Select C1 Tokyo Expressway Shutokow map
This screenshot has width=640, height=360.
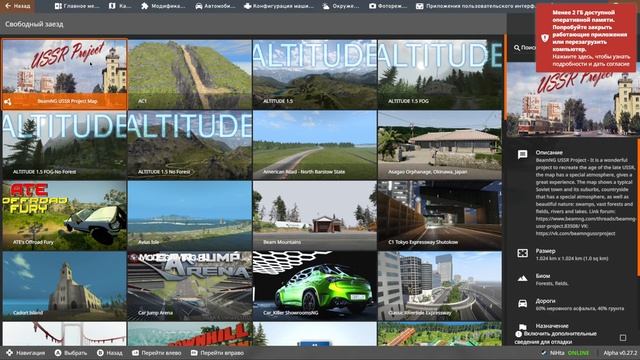pyautogui.click(x=440, y=216)
